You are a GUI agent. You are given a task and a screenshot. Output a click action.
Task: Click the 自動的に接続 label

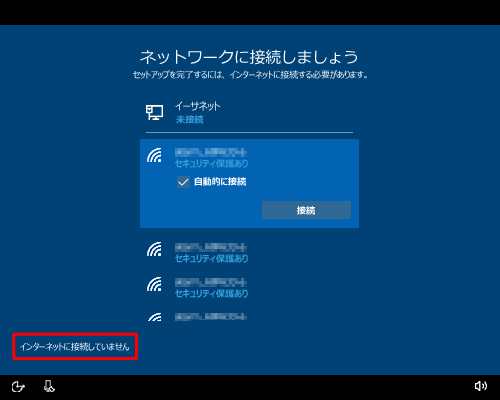220,182
